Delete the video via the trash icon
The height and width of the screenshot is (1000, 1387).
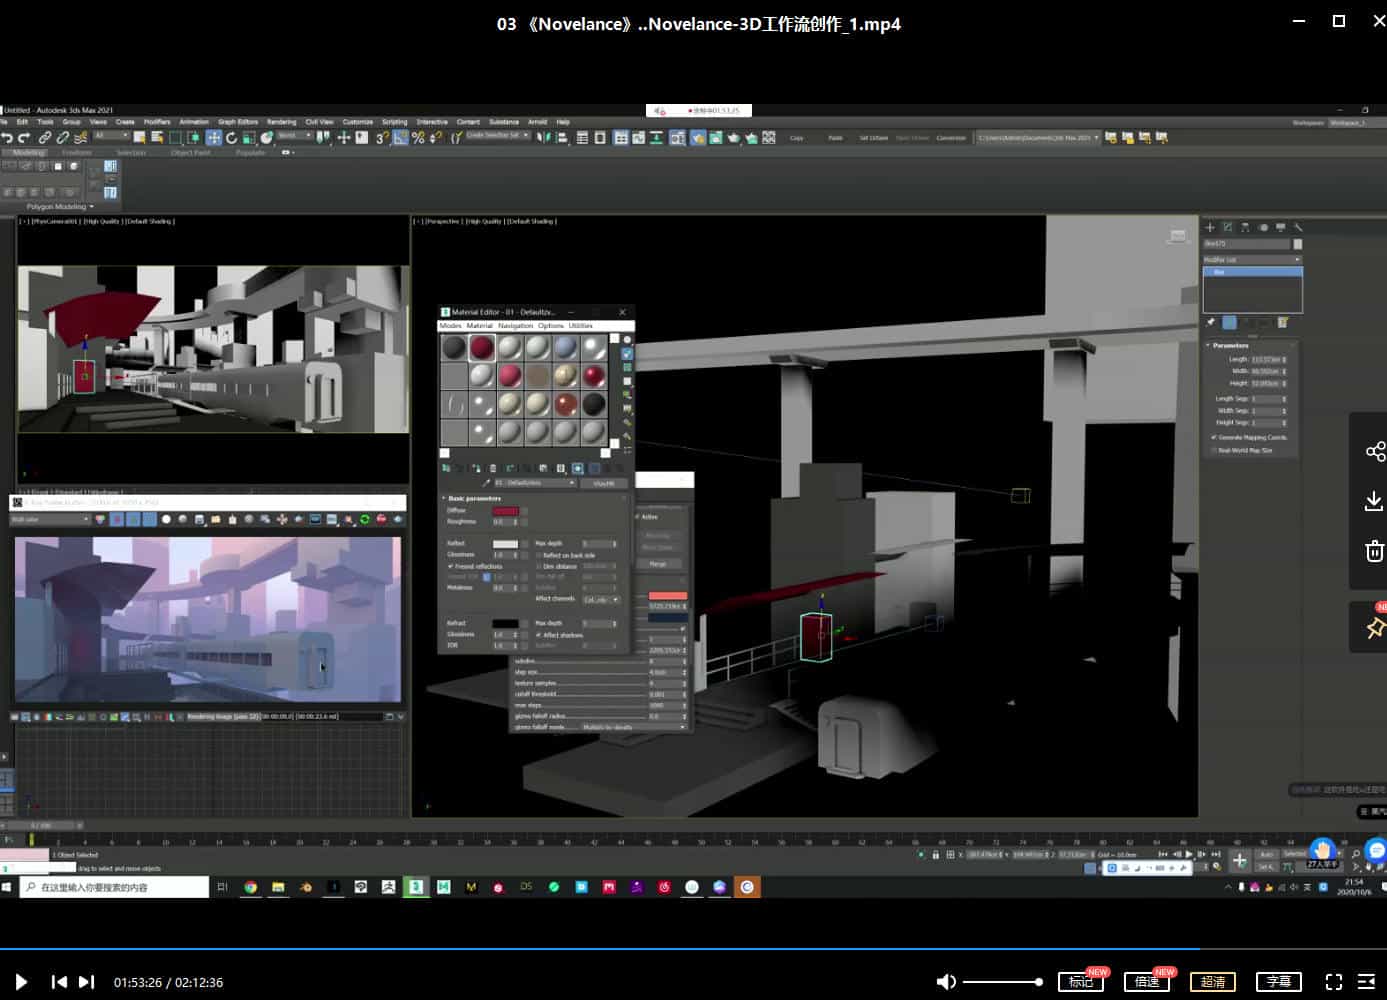(1375, 551)
